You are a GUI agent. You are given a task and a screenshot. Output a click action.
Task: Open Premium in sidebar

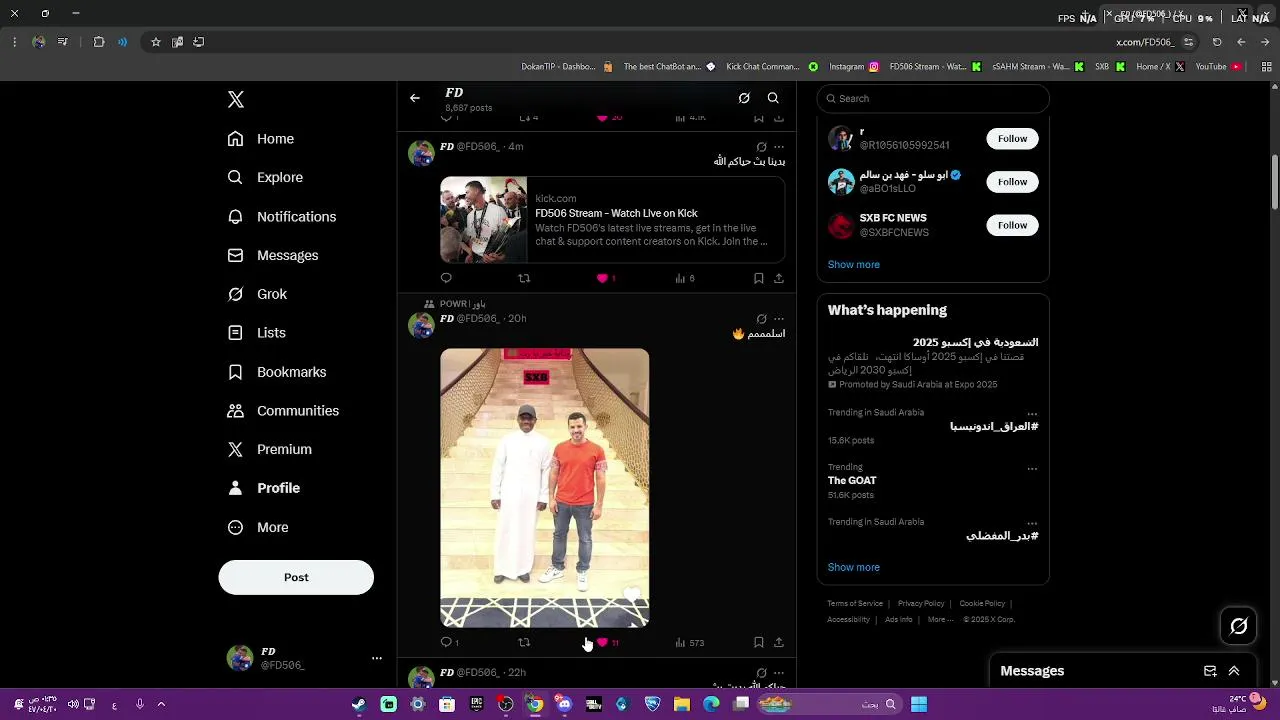tap(270, 449)
